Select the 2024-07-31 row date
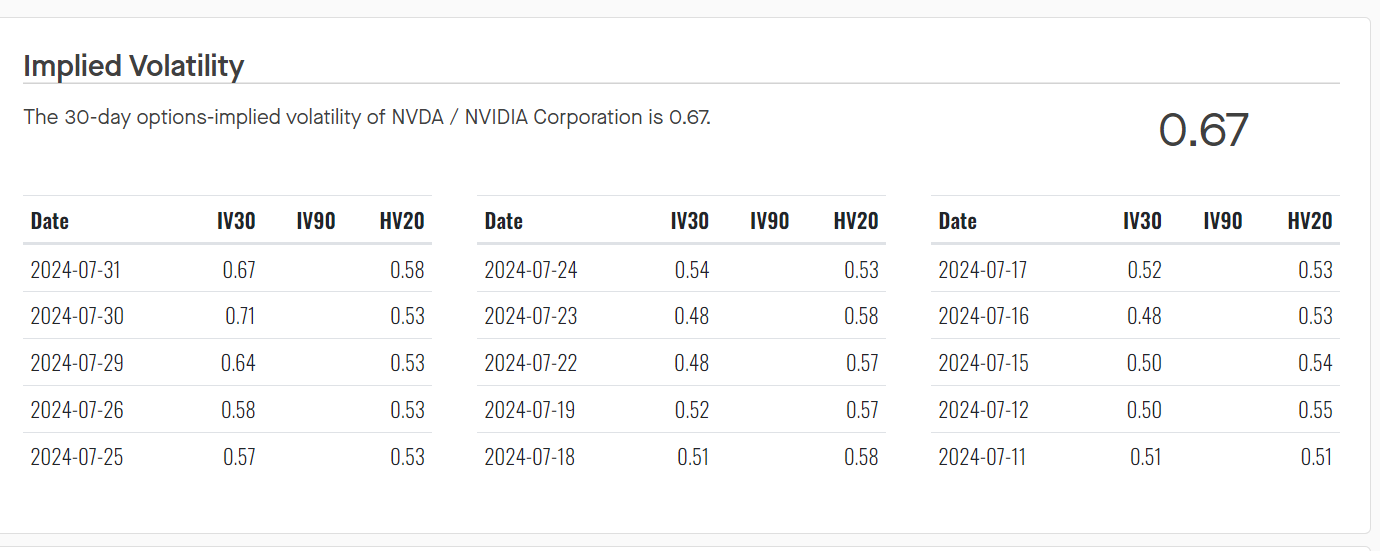 pos(76,270)
